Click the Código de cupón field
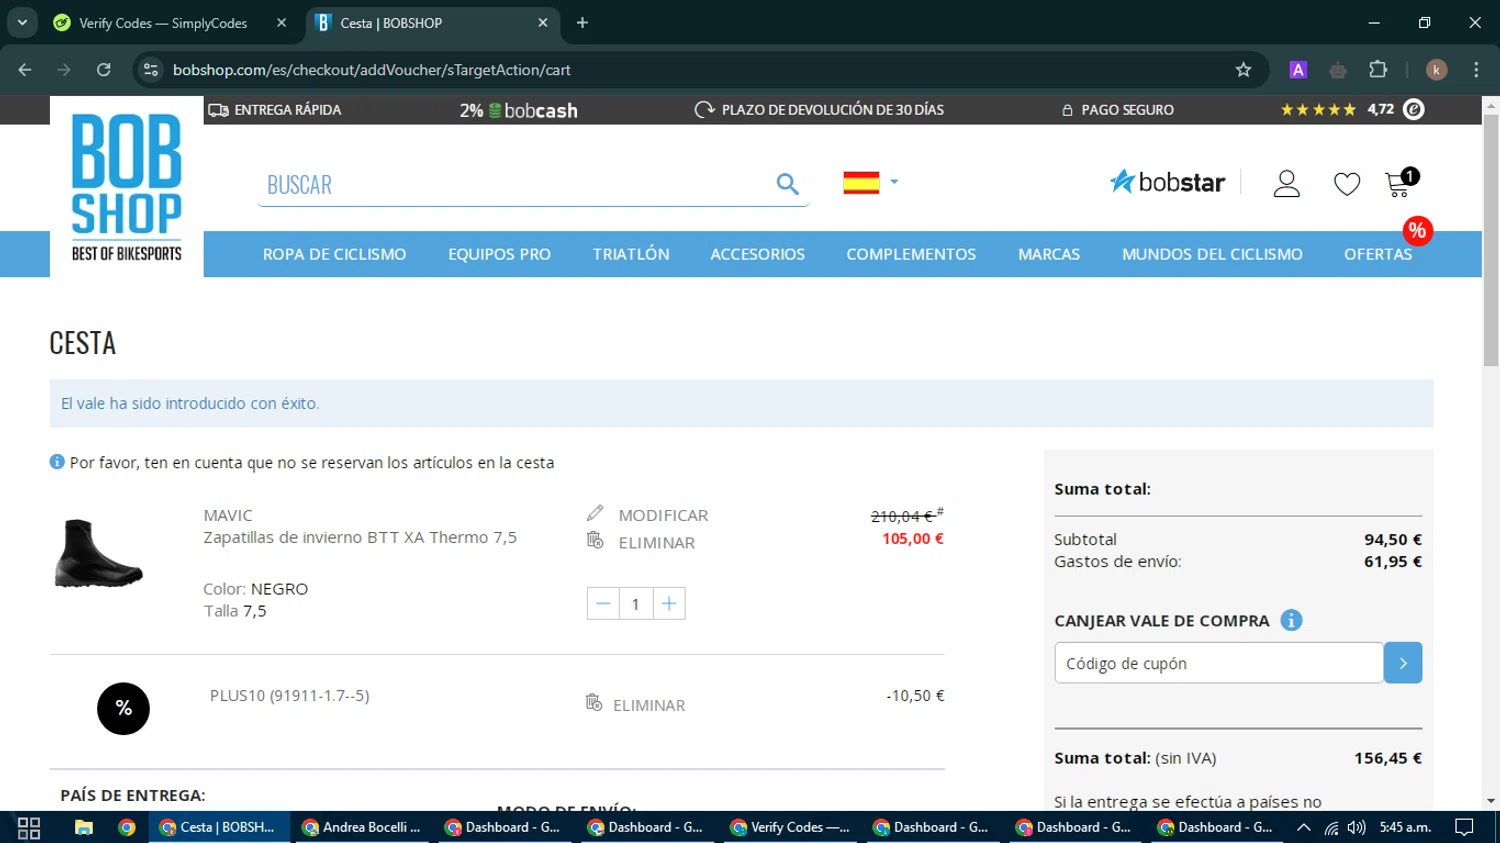 [x=1219, y=663]
